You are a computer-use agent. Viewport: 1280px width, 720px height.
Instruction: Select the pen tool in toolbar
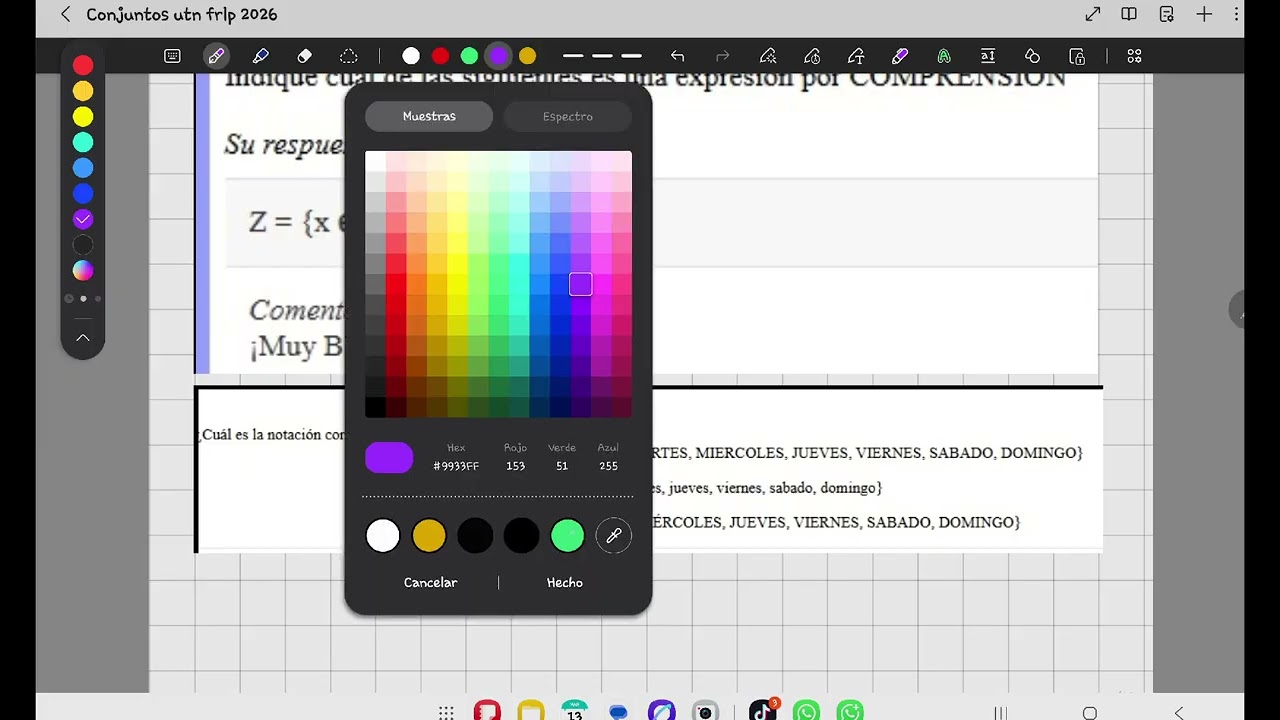pyautogui.click(x=216, y=56)
